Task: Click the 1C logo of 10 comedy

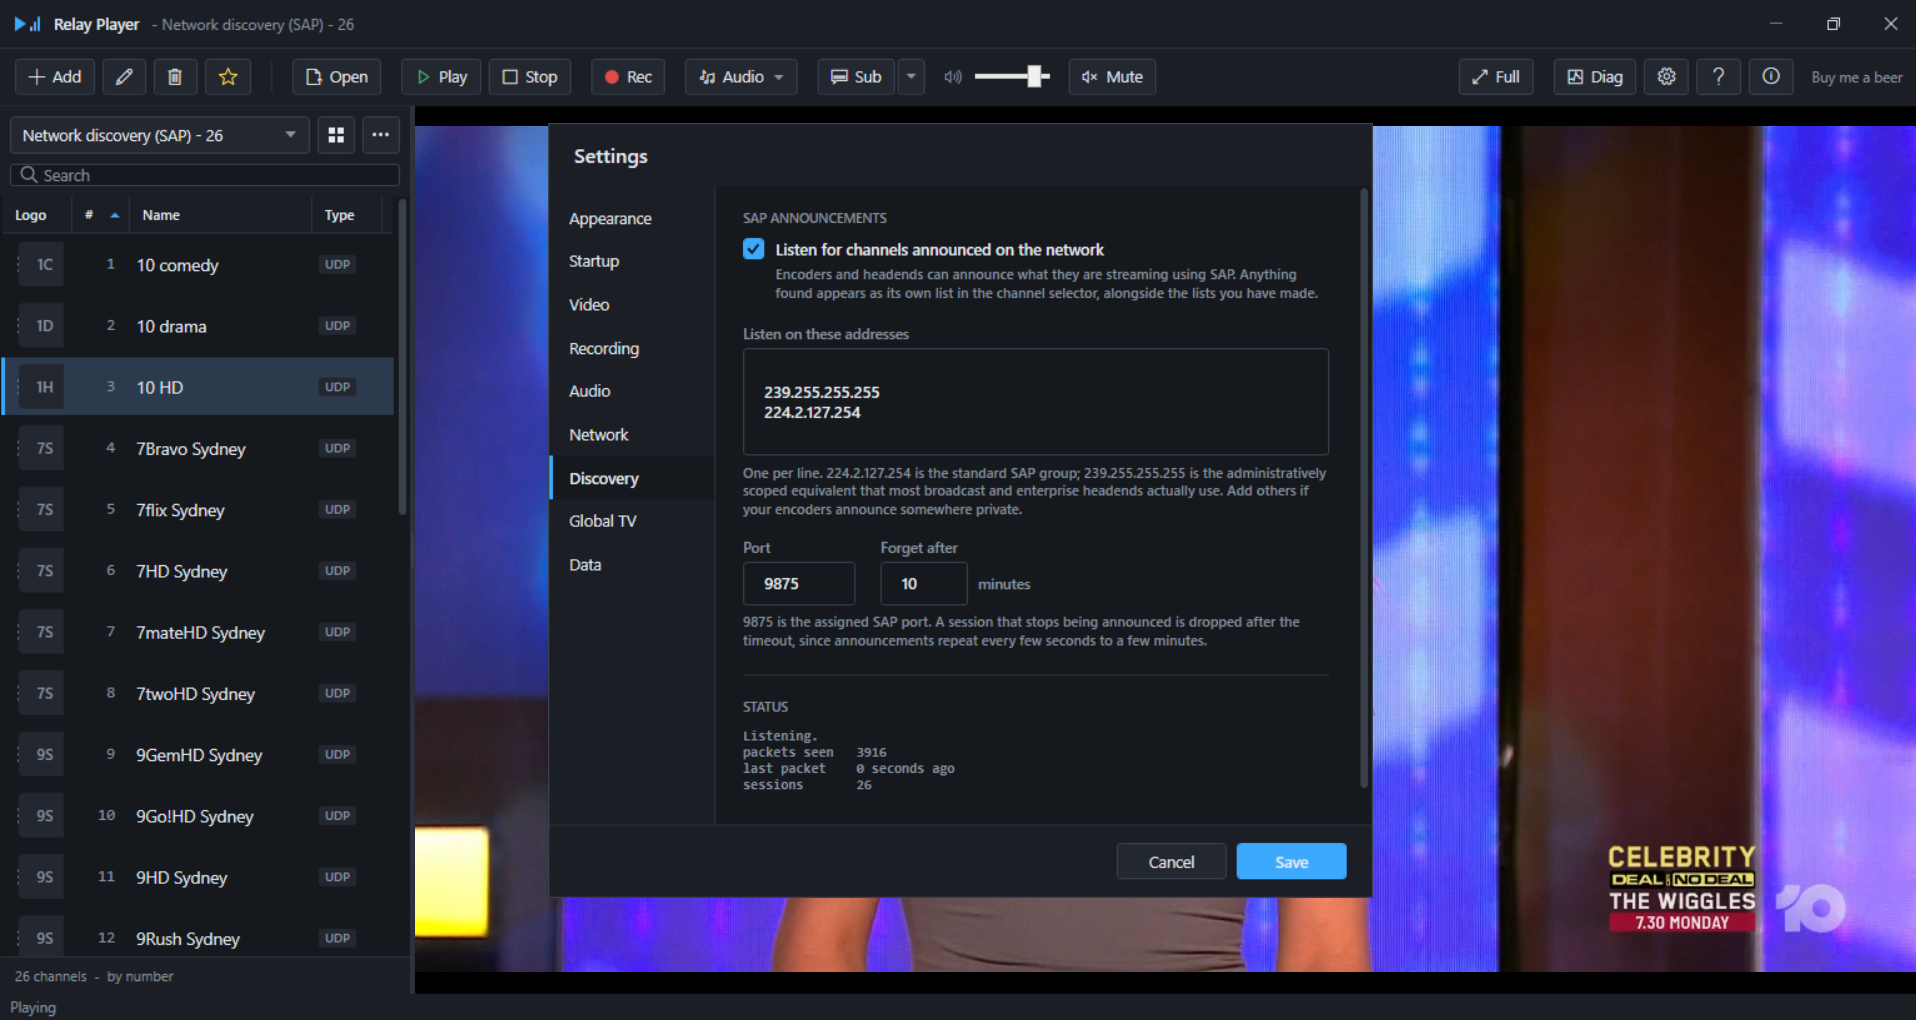Action: [44, 265]
